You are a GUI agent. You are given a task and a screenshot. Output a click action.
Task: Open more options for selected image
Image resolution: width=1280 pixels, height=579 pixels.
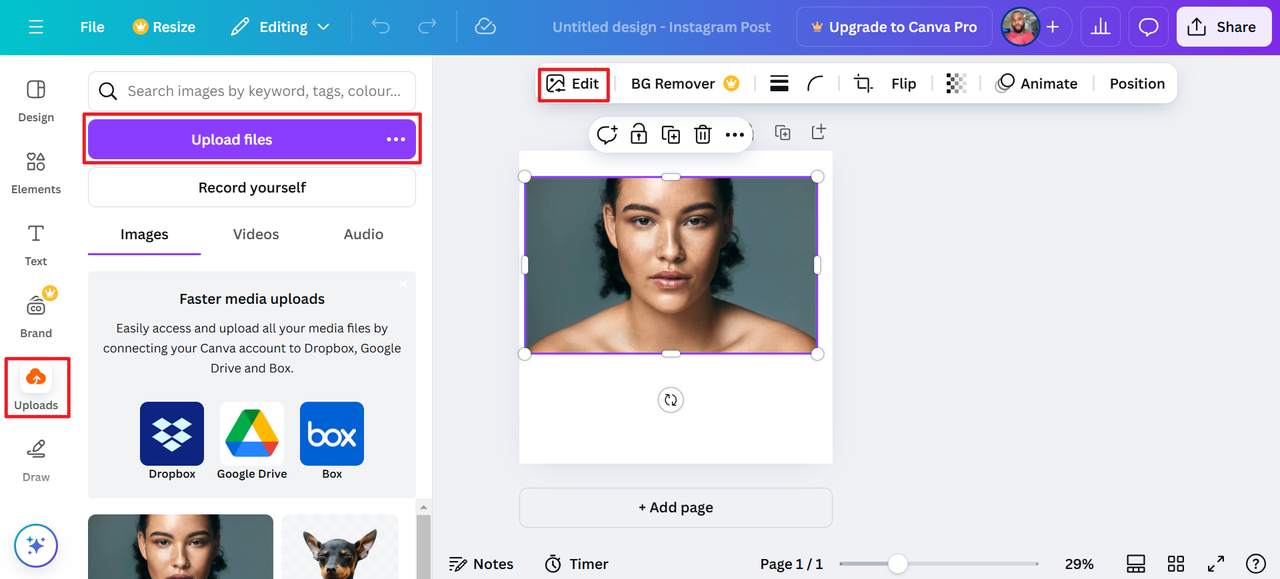(x=735, y=134)
